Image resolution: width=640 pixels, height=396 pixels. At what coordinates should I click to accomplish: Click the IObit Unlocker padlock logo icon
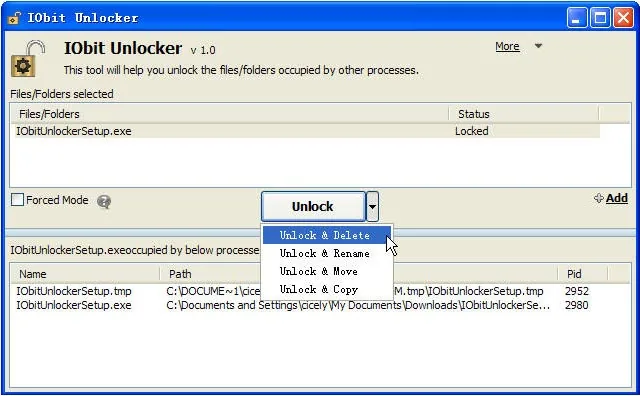click(28, 59)
